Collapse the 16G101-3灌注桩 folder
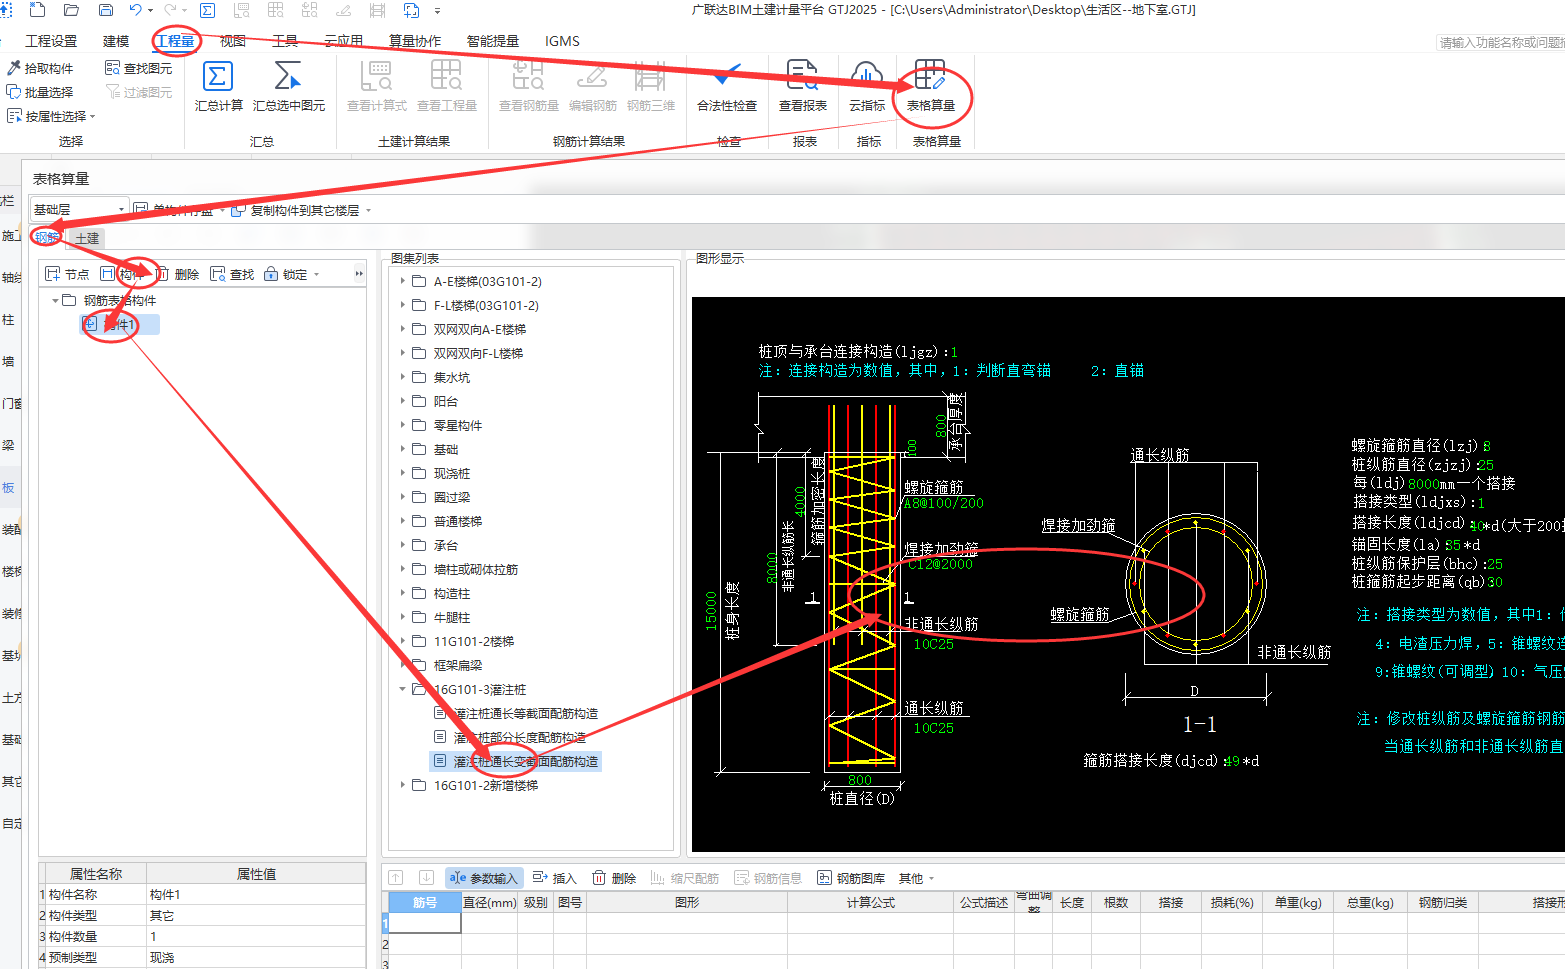Screen dimensions: 1565x969 [403, 689]
